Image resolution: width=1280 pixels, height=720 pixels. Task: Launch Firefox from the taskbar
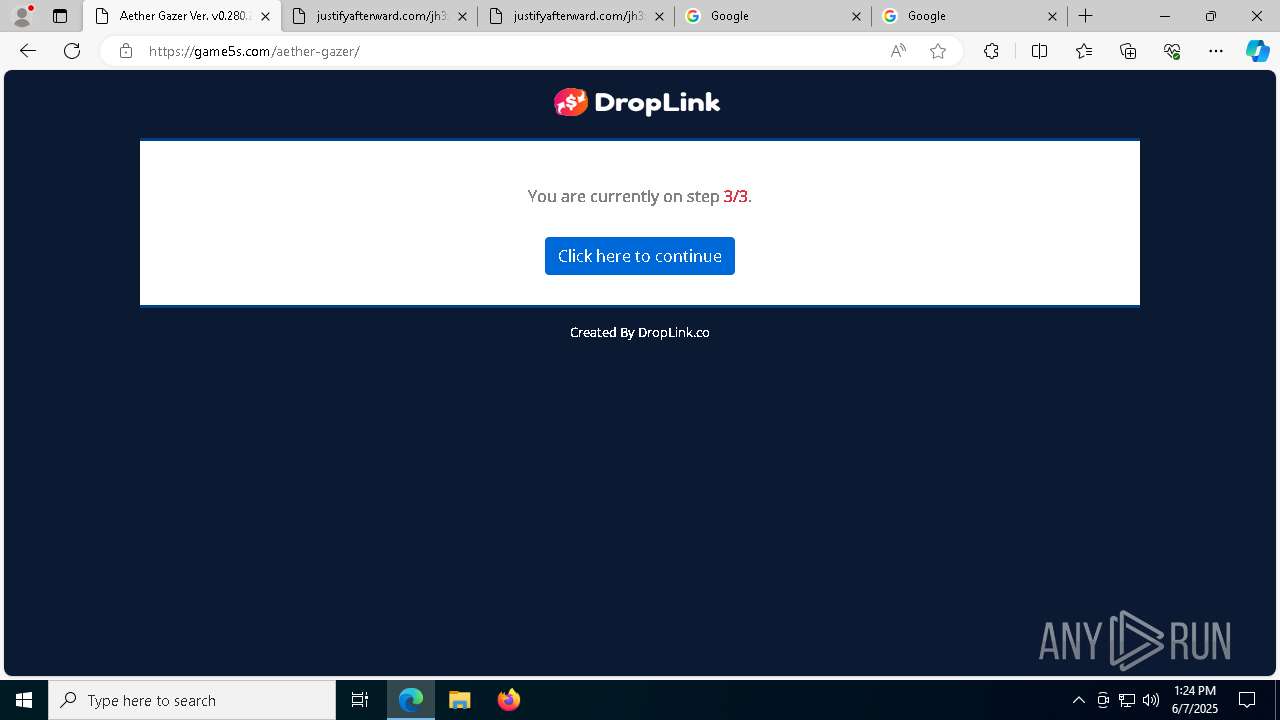pos(508,700)
